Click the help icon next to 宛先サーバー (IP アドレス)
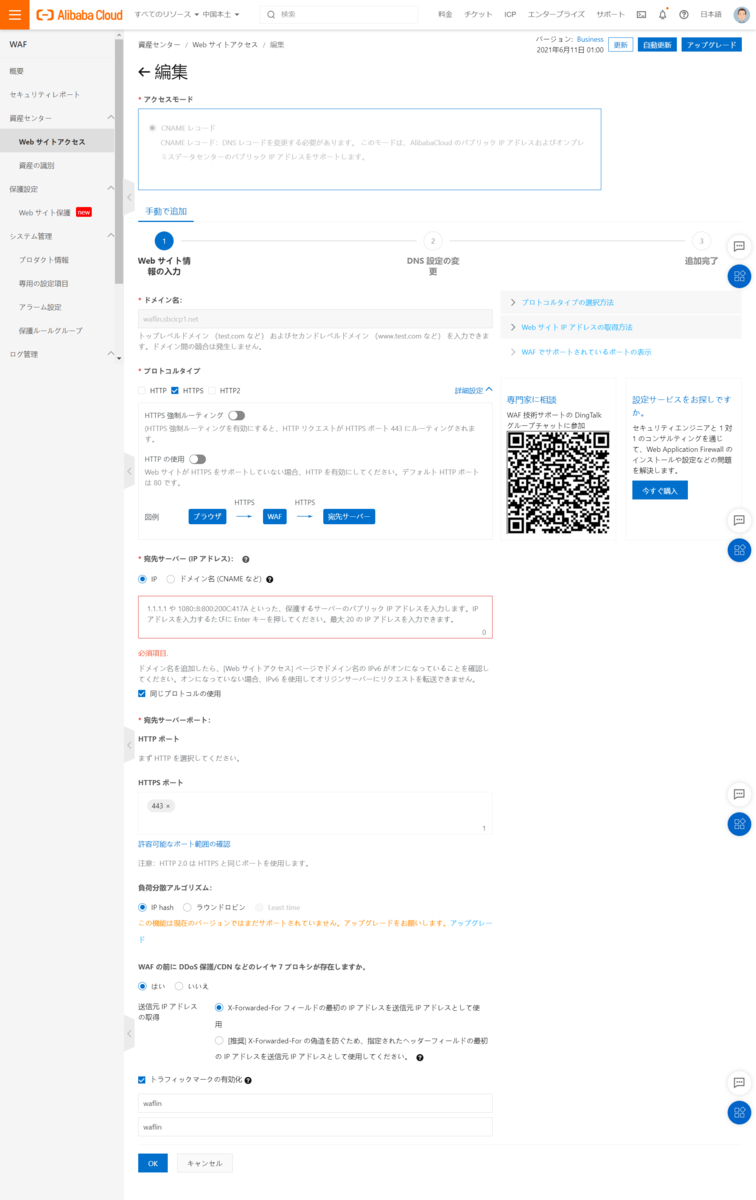This screenshot has width=756, height=1200. click(245, 559)
